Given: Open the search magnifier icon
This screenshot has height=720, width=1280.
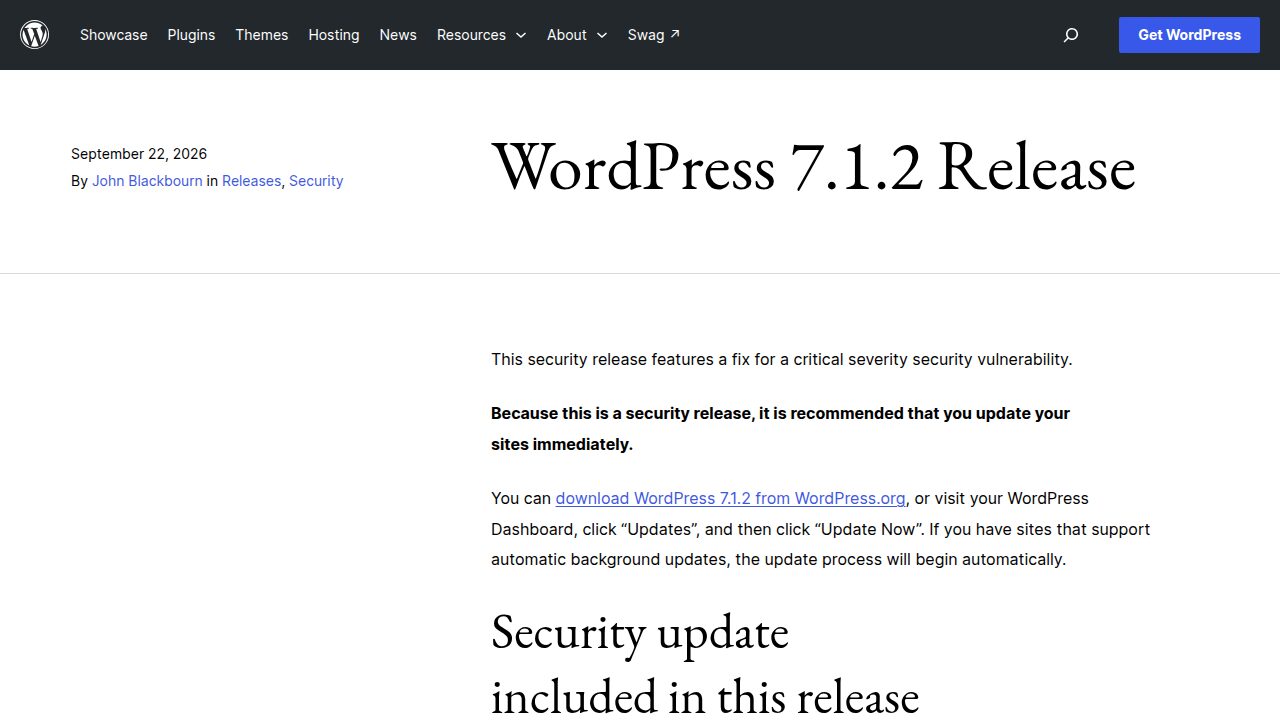Looking at the screenshot, I should coord(1071,35).
